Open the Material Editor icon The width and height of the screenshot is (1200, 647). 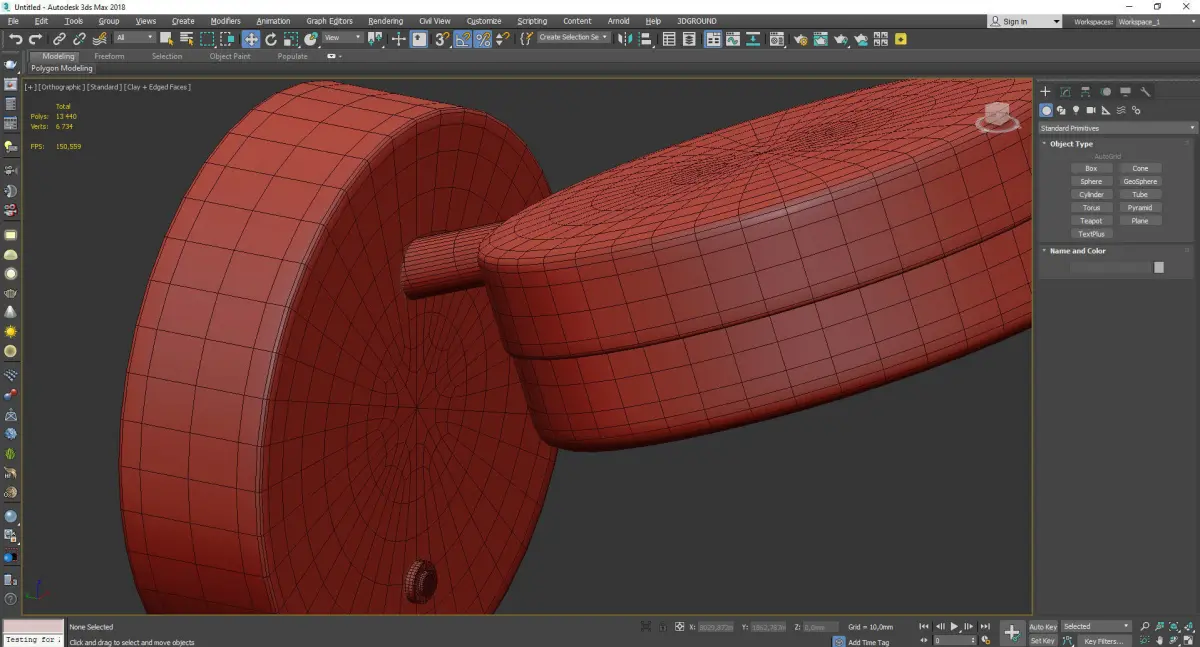click(776, 39)
